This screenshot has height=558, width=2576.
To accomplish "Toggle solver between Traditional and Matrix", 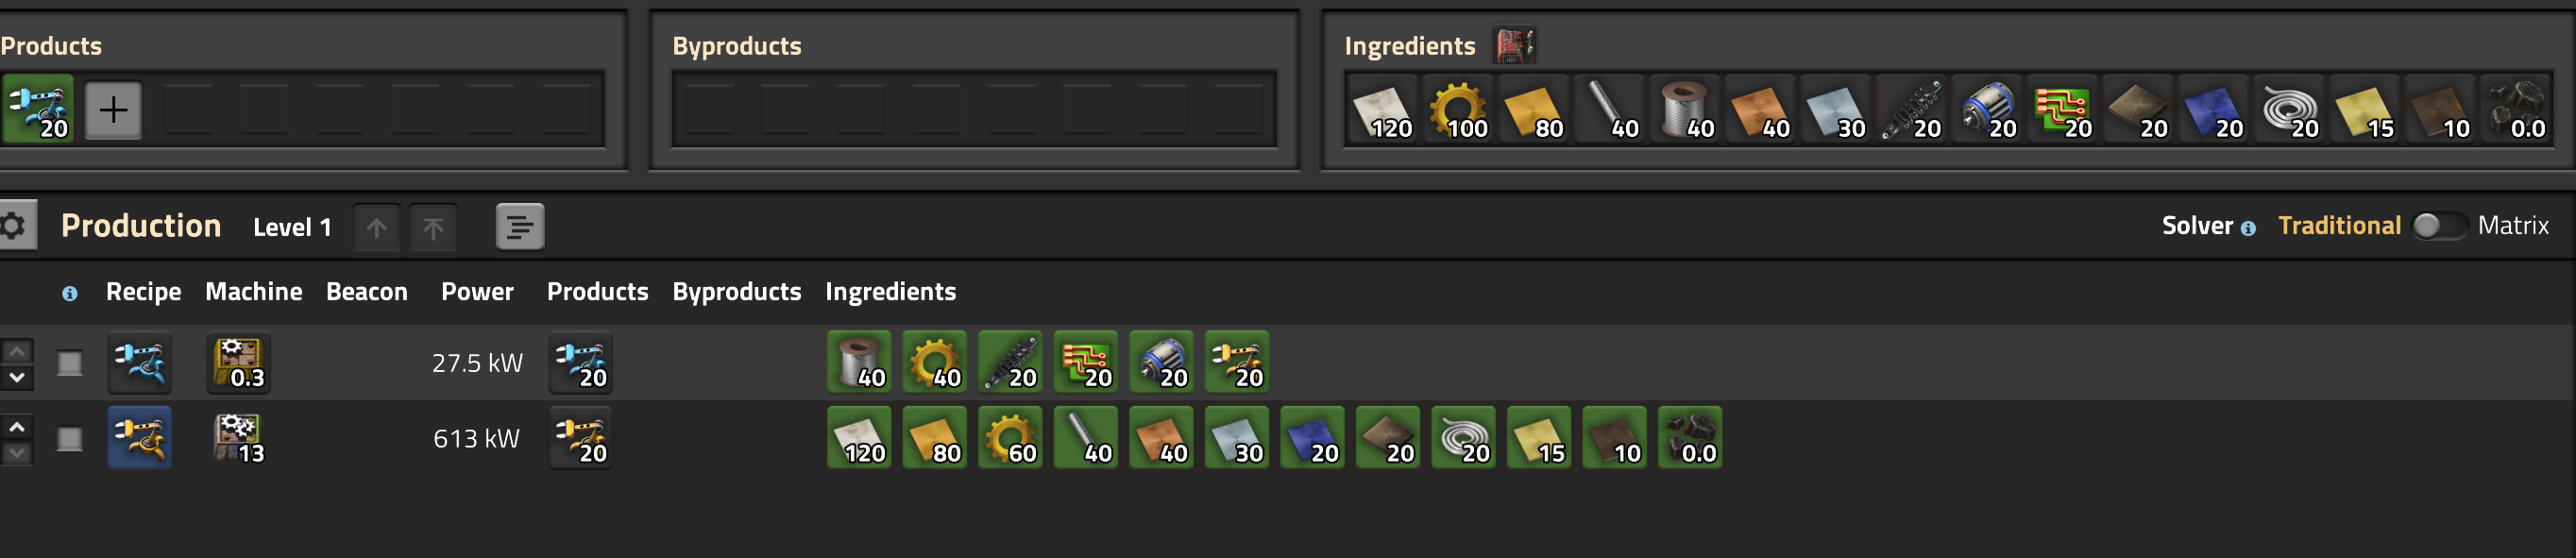I will point(2439,226).
